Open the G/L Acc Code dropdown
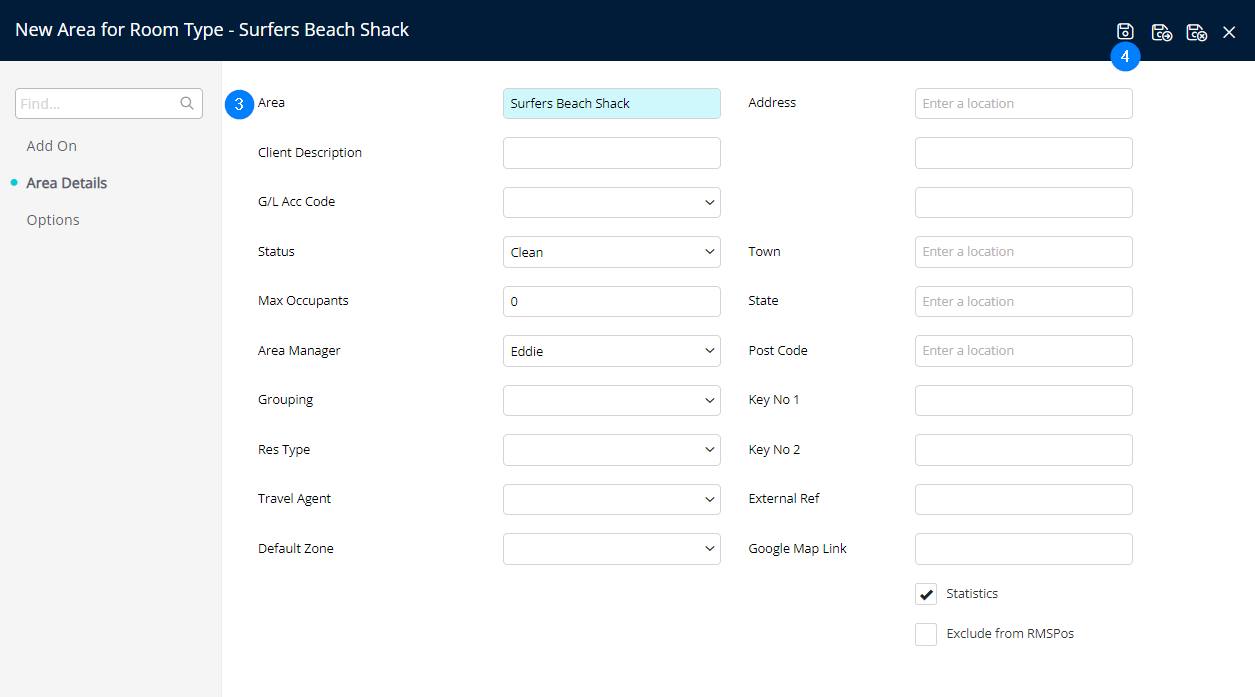 611,202
